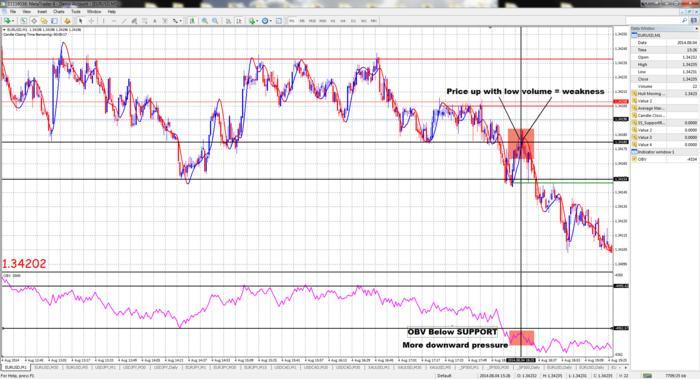Click the zoom in magnifier icon
This screenshot has width=700, height=379.
204,21
